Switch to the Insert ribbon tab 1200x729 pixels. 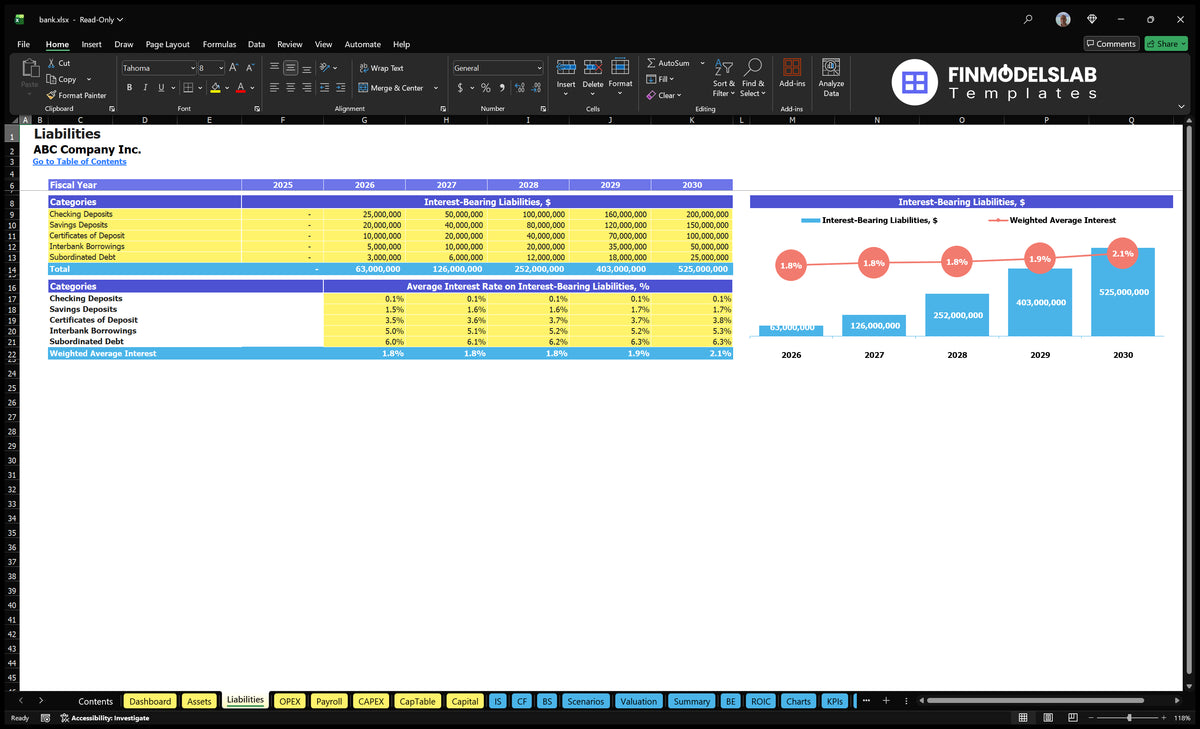tap(91, 44)
